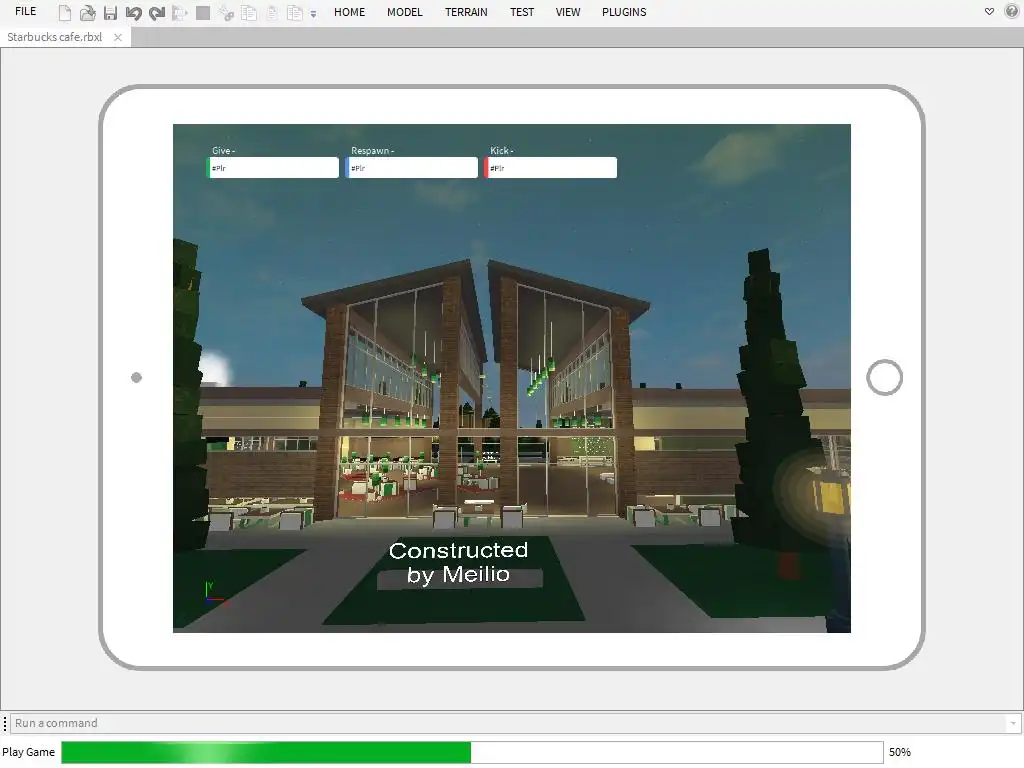Switch to the TERRAIN ribbon tab

point(466,12)
